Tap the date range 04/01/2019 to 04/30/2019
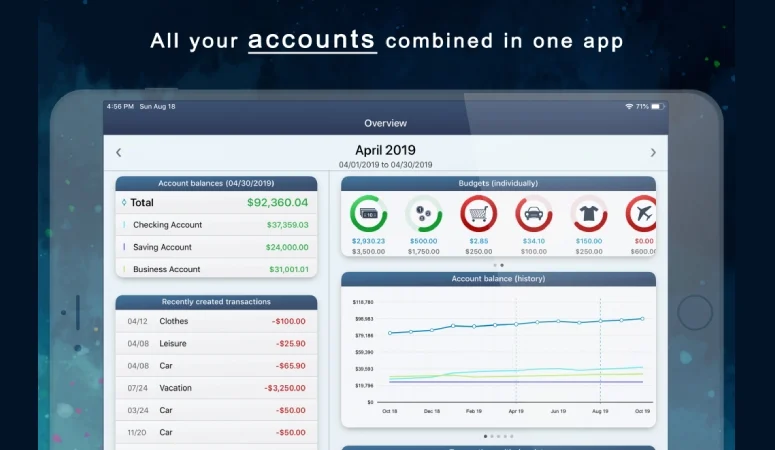 (385, 165)
